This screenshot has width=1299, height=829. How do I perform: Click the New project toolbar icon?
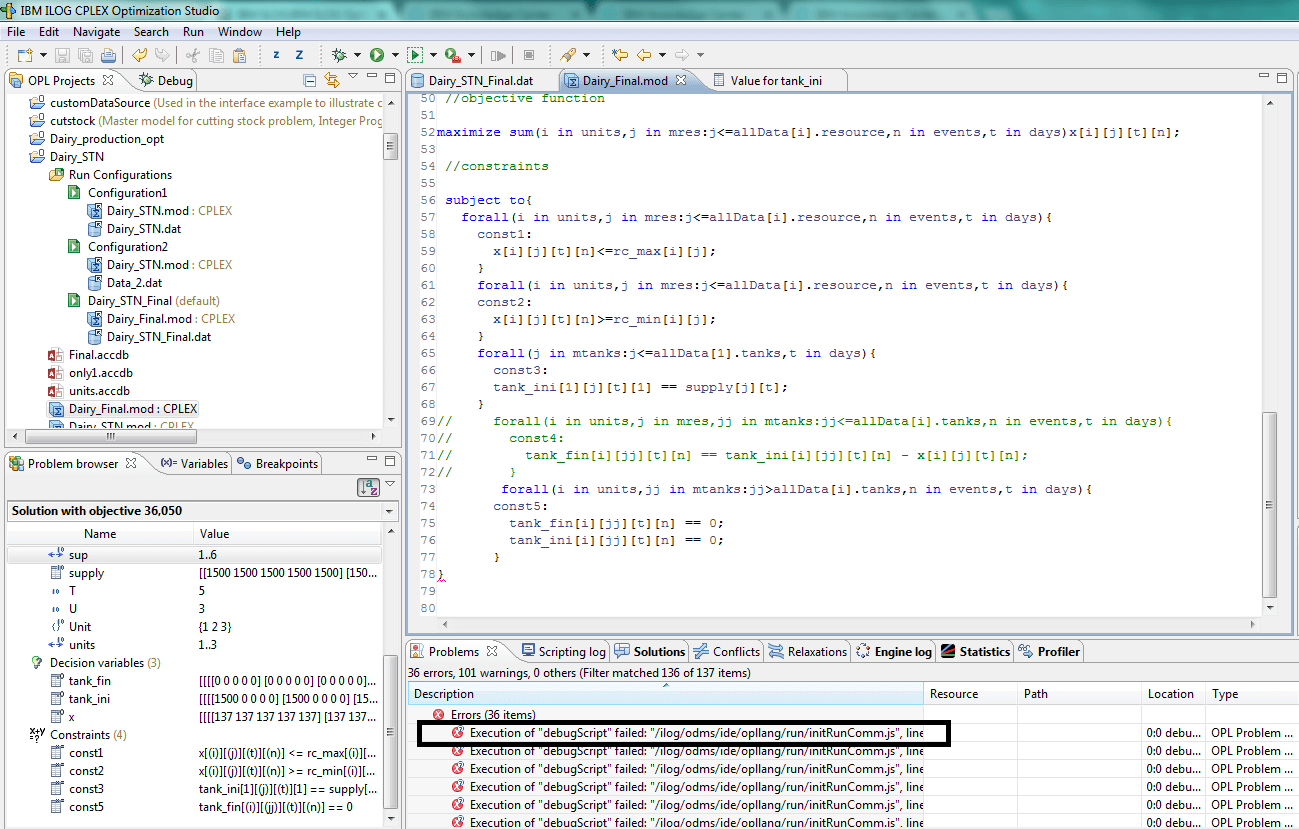(x=24, y=55)
